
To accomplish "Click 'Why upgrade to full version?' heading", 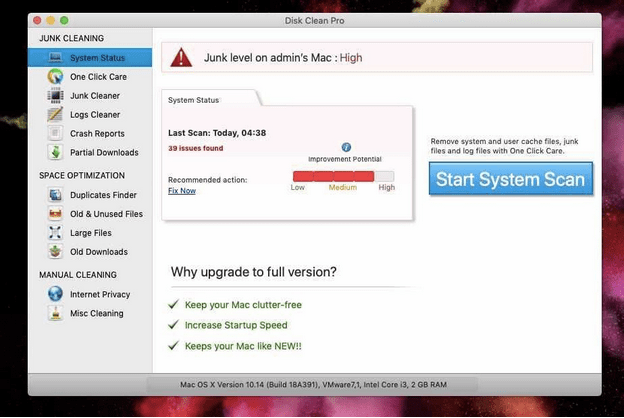I will 254,272.
